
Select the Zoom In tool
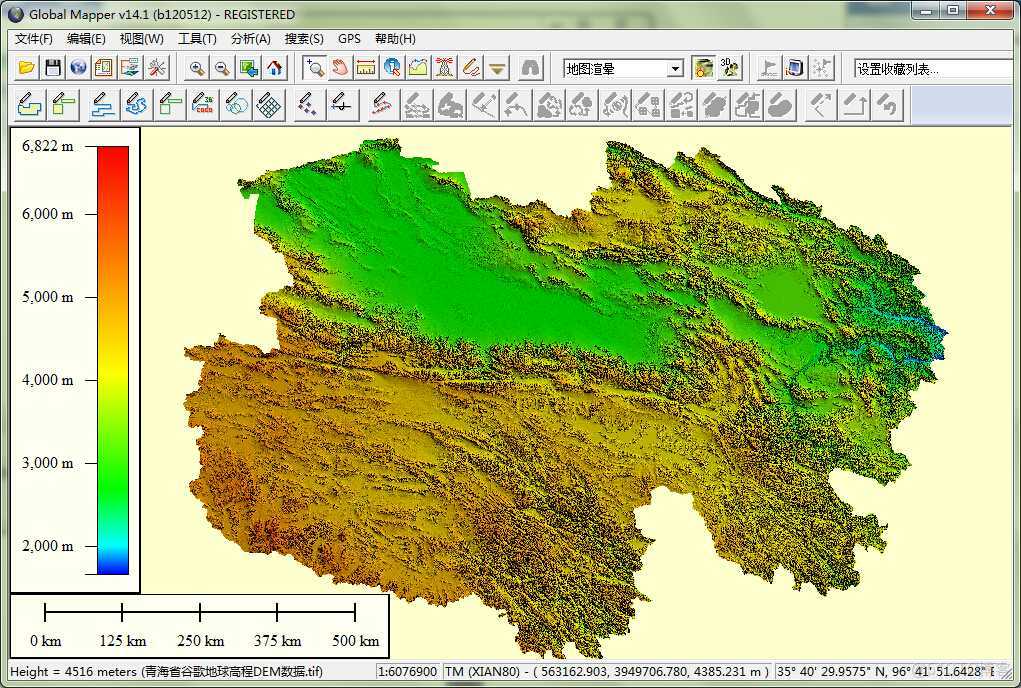(194, 69)
